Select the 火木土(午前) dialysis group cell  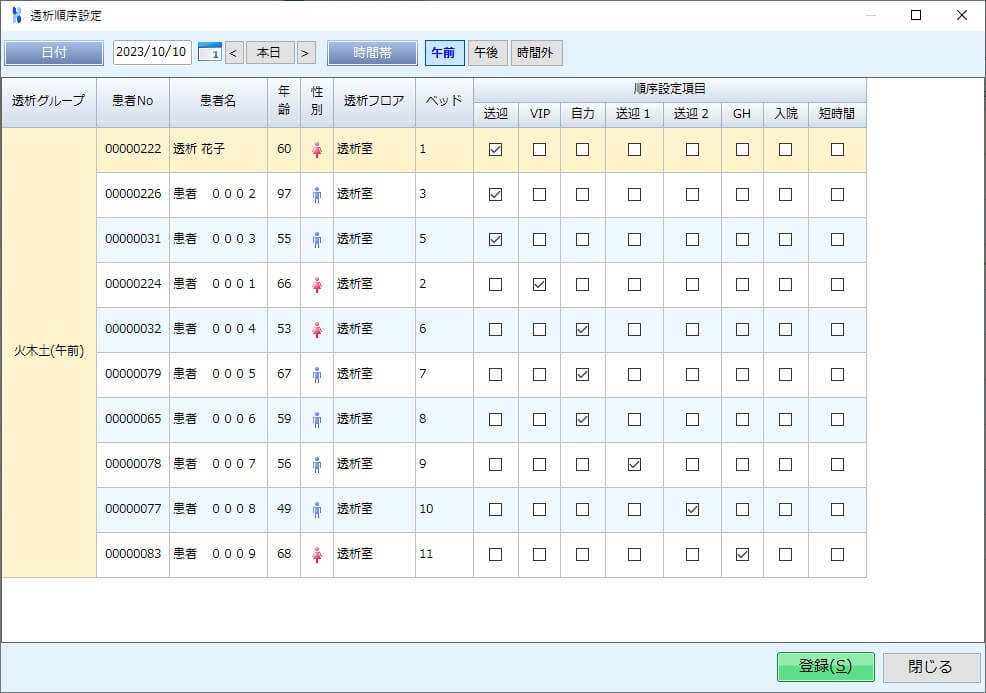49,352
